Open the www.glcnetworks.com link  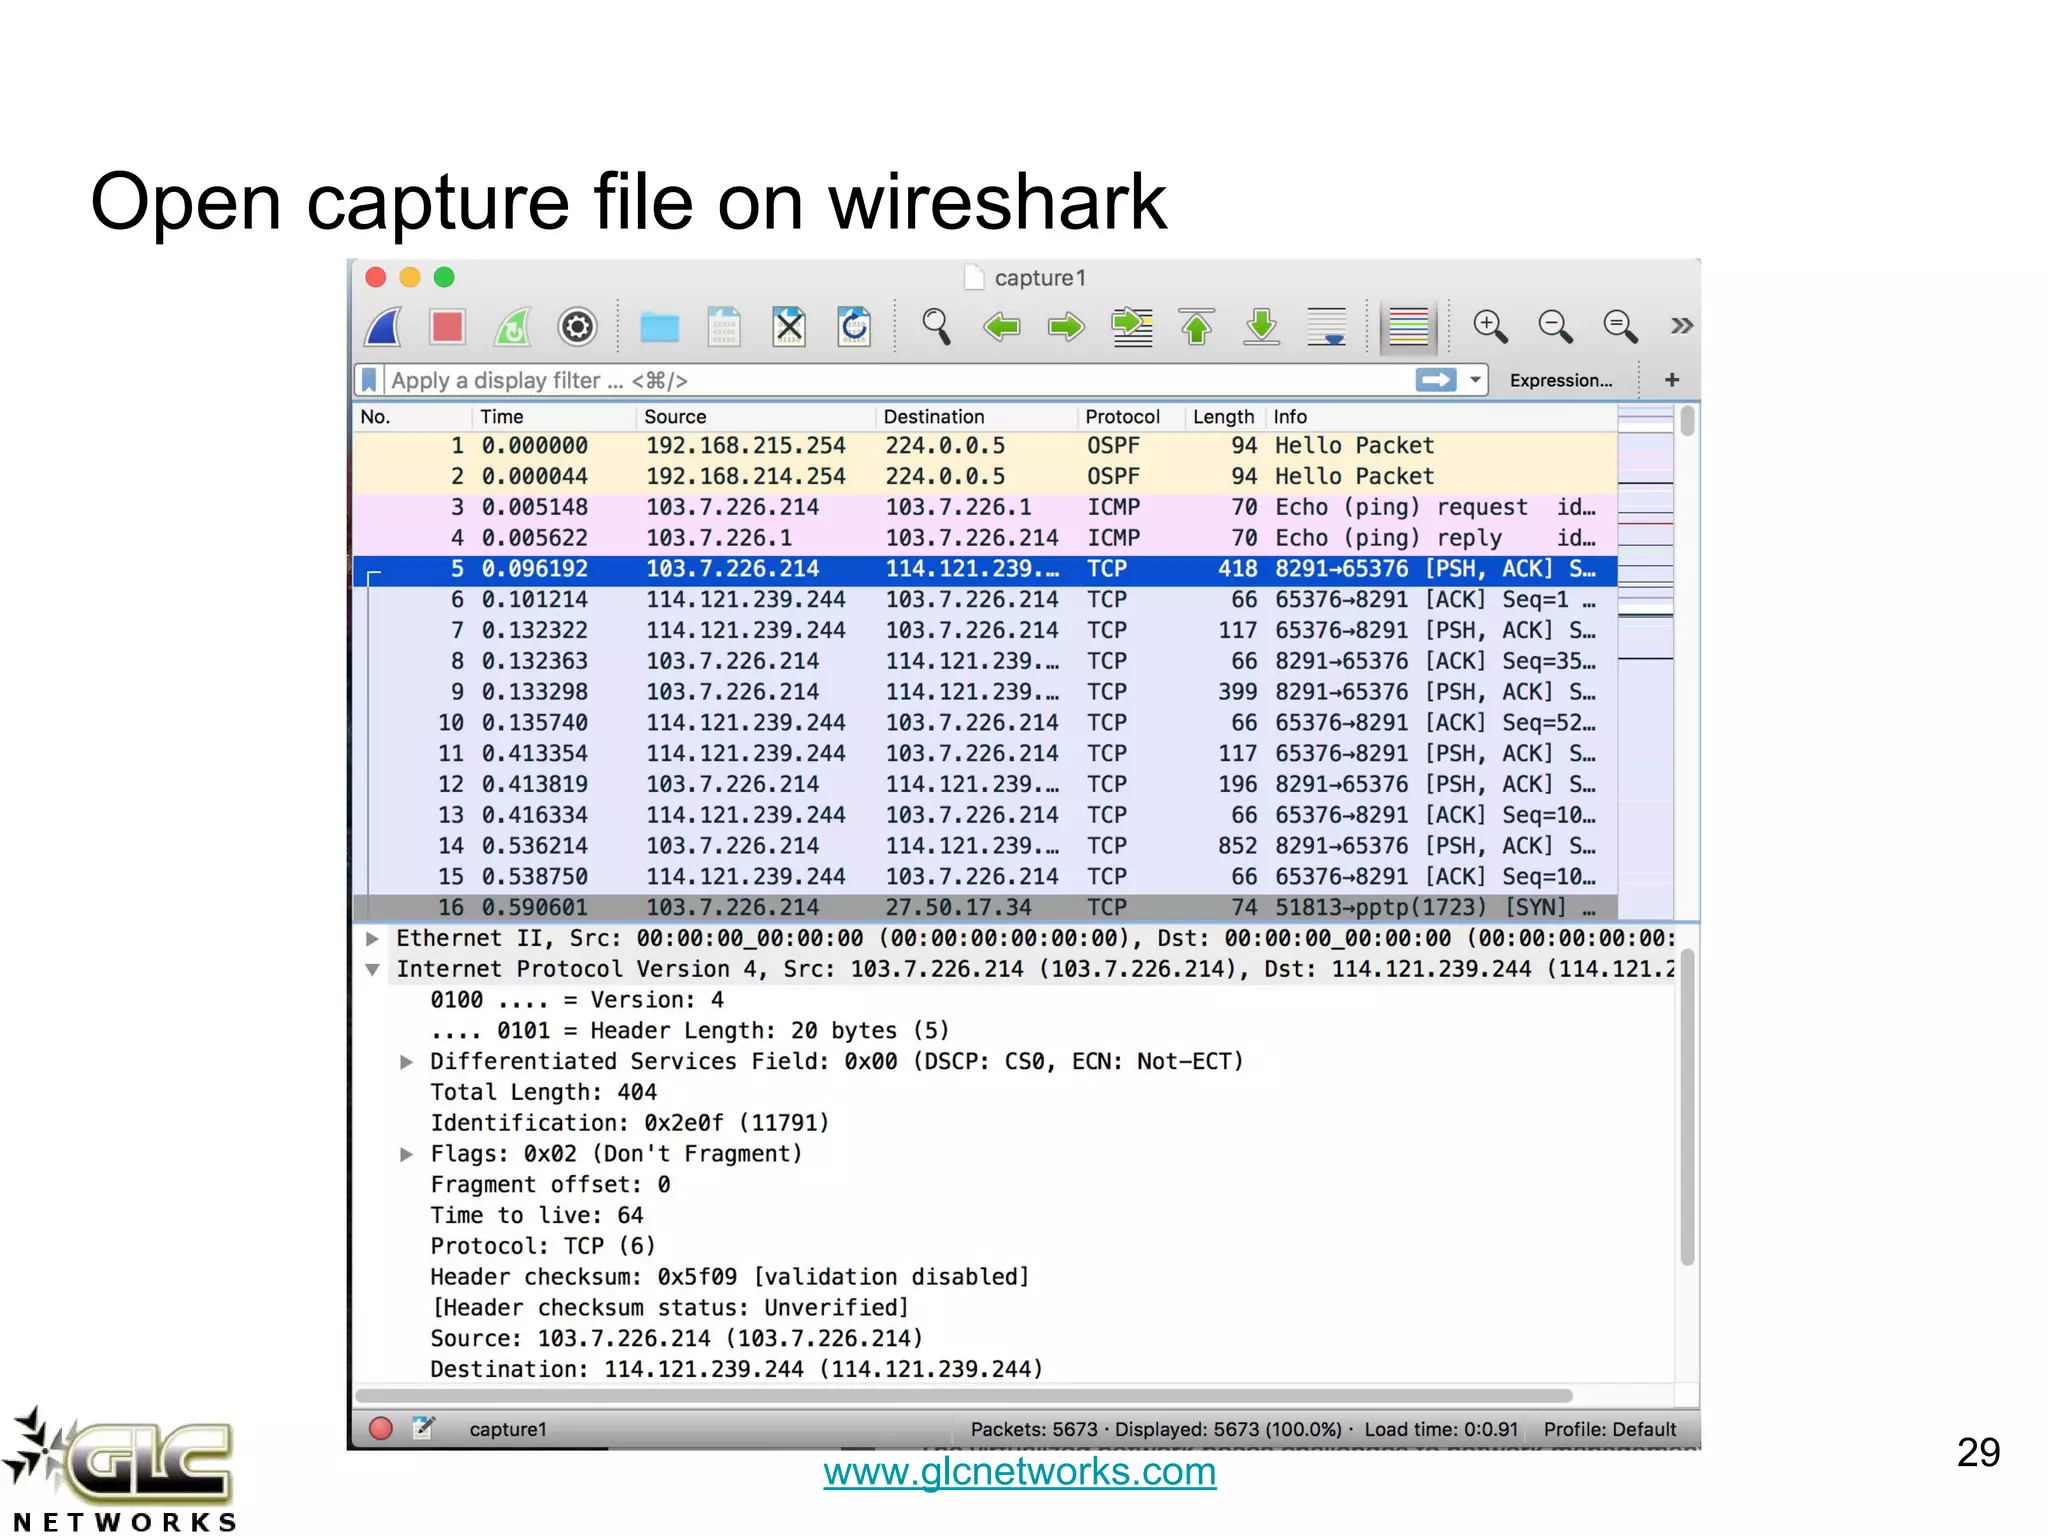click(x=1020, y=1472)
